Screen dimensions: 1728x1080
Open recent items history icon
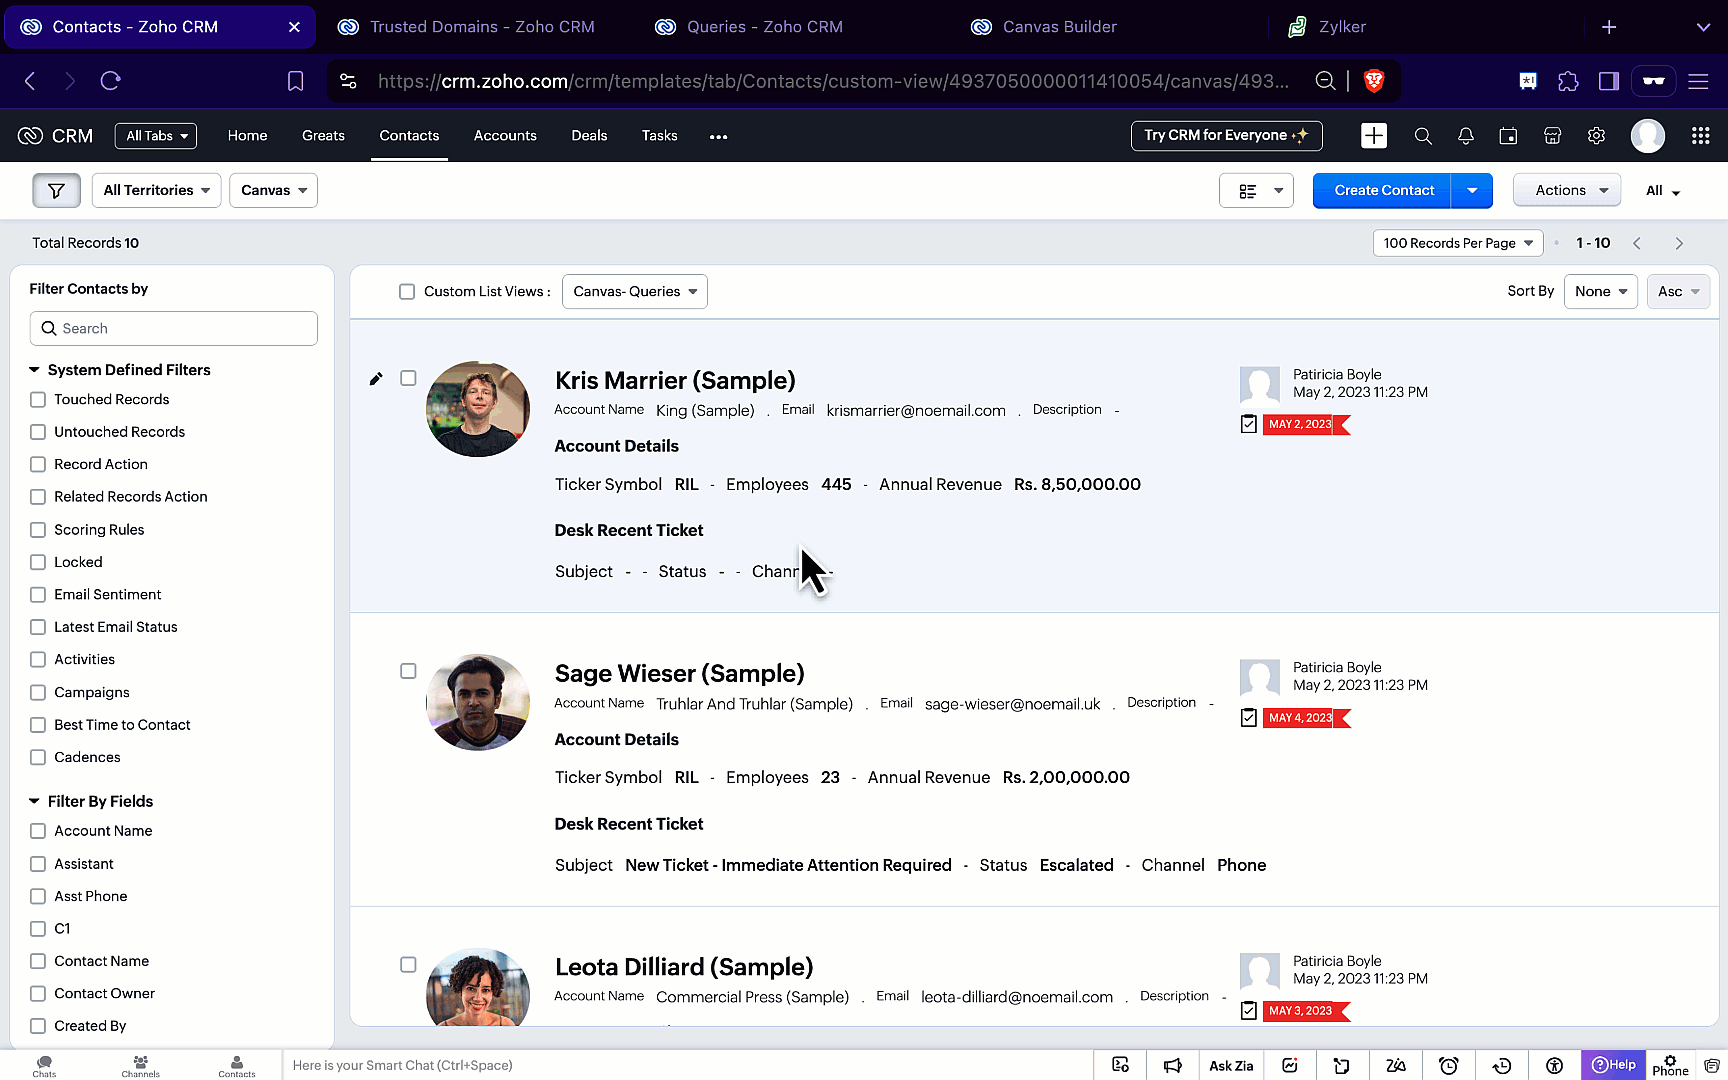[1502, 1066]
